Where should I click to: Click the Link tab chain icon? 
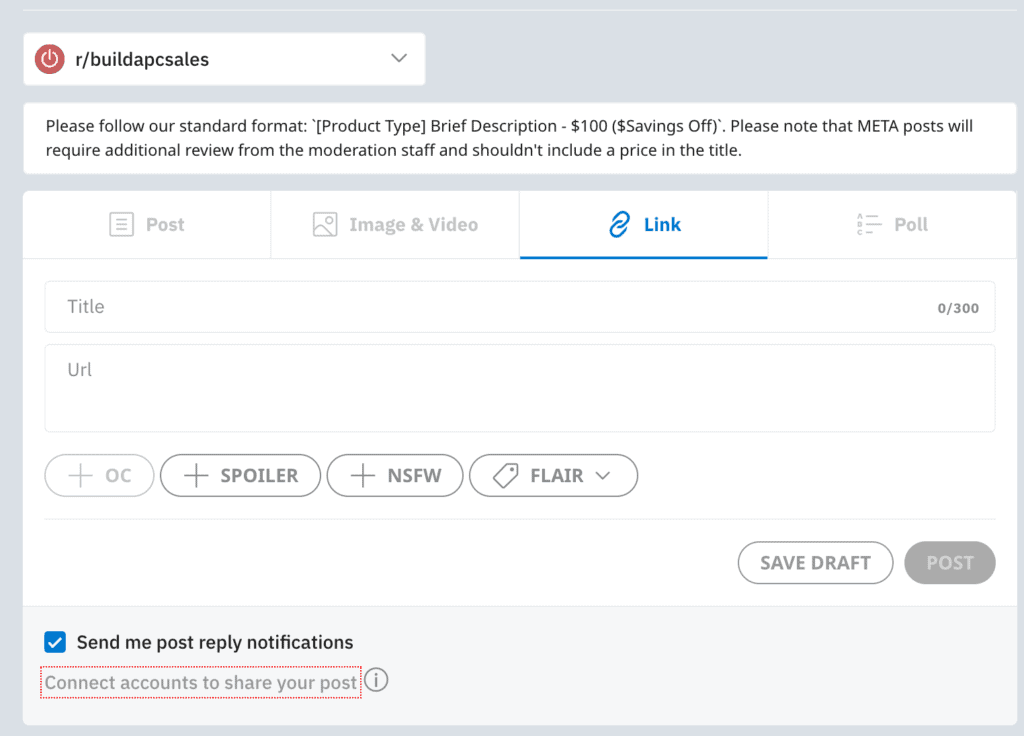[619, 225]
